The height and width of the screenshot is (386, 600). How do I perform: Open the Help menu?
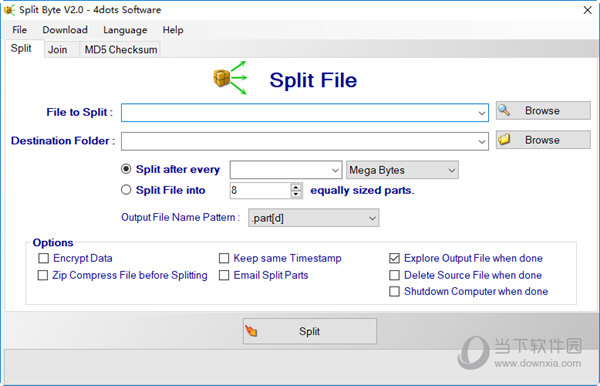173,30
